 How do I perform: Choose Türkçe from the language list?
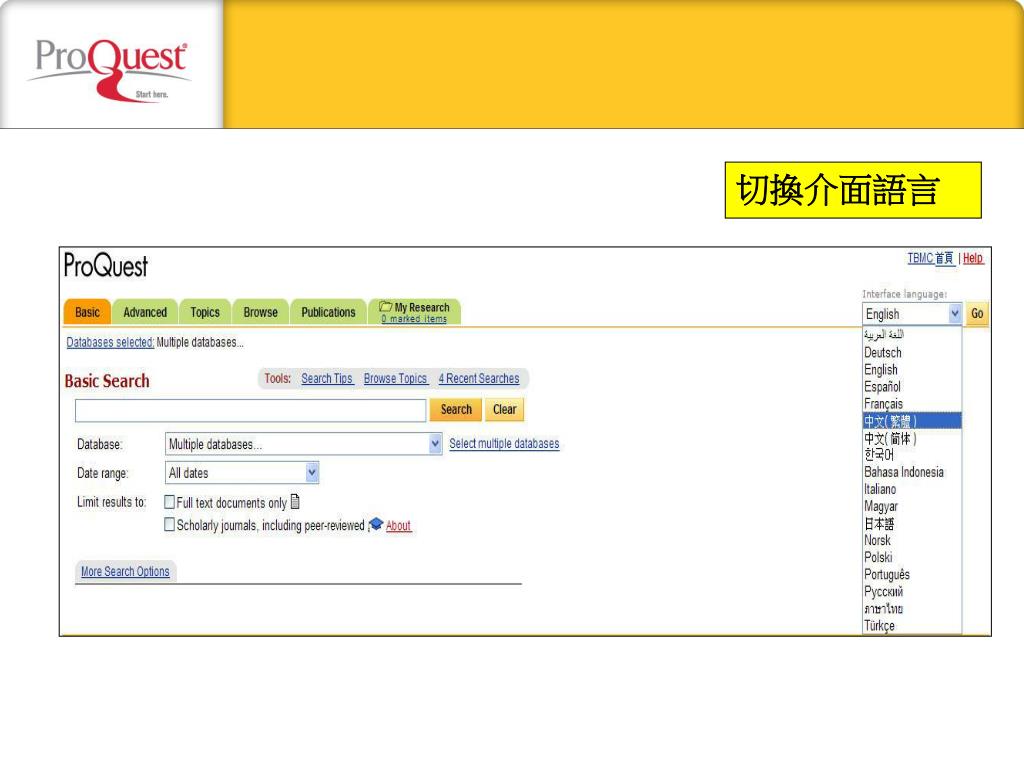tap(912, 626)
